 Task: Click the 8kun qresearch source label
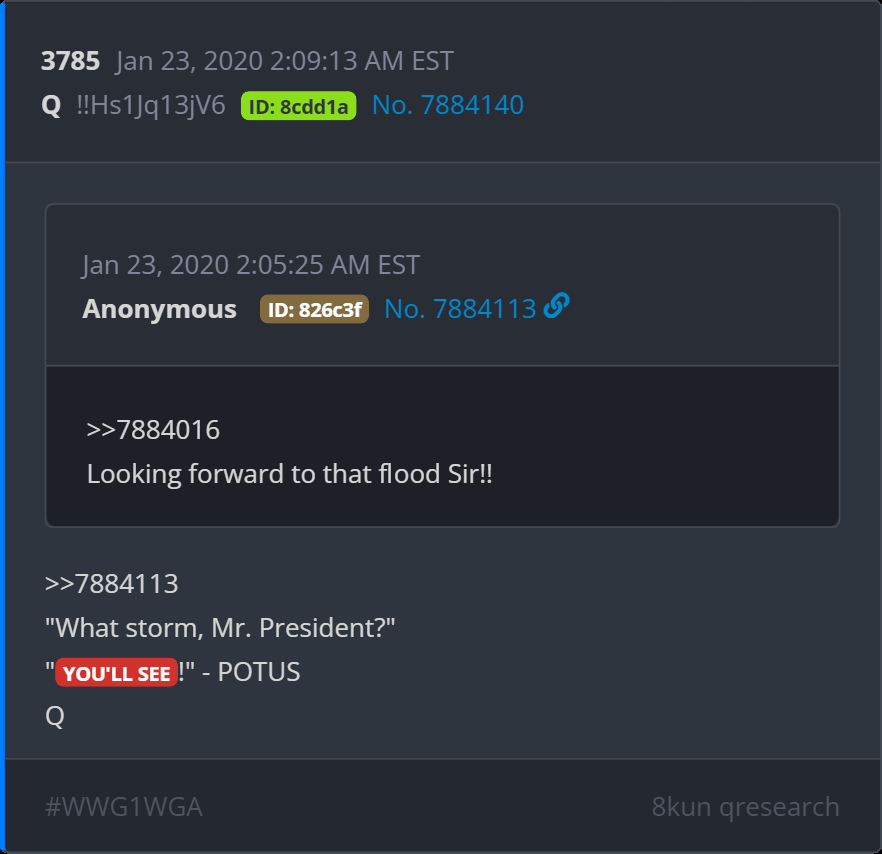[745, 807]
